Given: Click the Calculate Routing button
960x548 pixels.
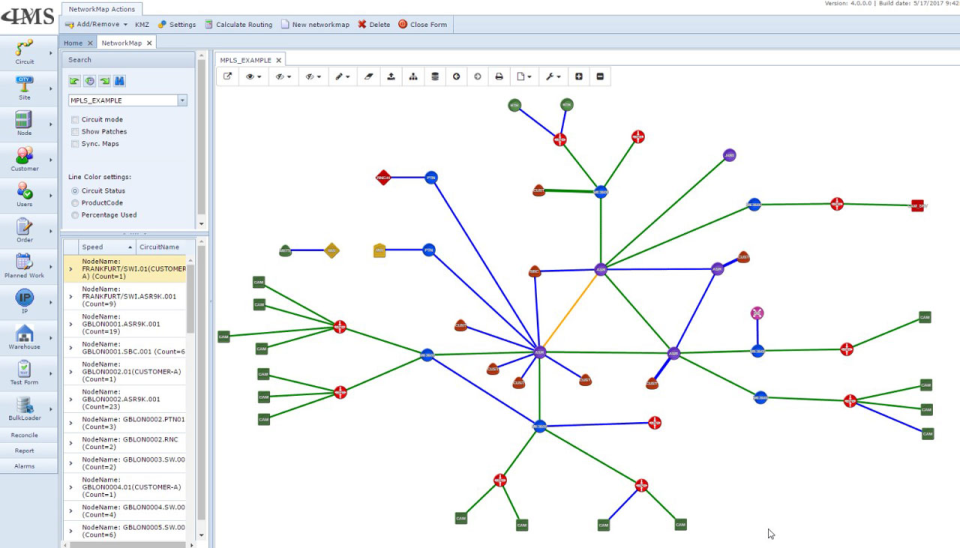Looking at the screenshot, I should click(x=239, y=24).
